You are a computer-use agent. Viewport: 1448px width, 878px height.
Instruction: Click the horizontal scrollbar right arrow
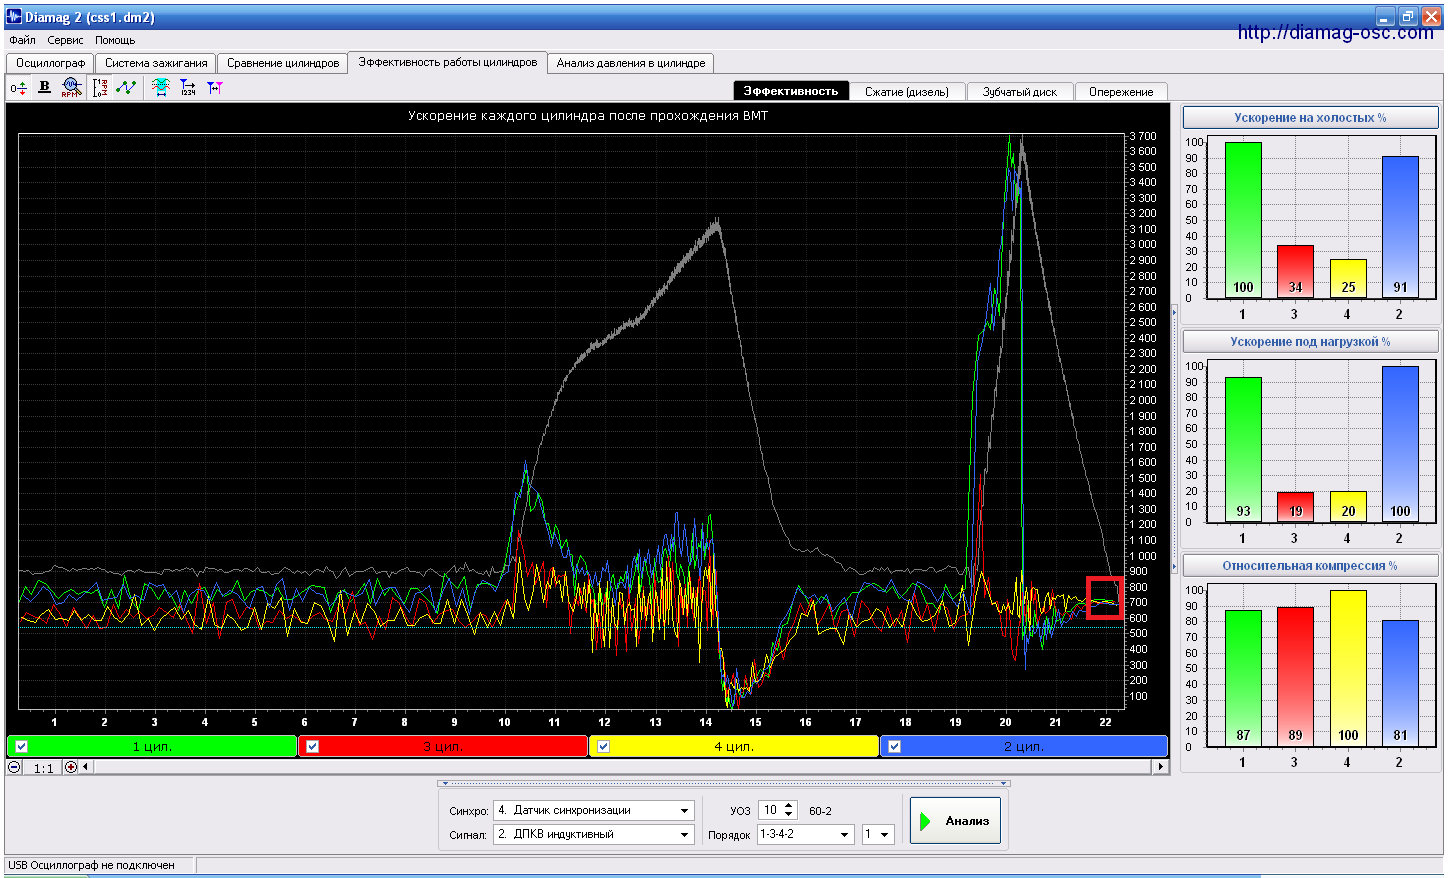(1160, 767)
